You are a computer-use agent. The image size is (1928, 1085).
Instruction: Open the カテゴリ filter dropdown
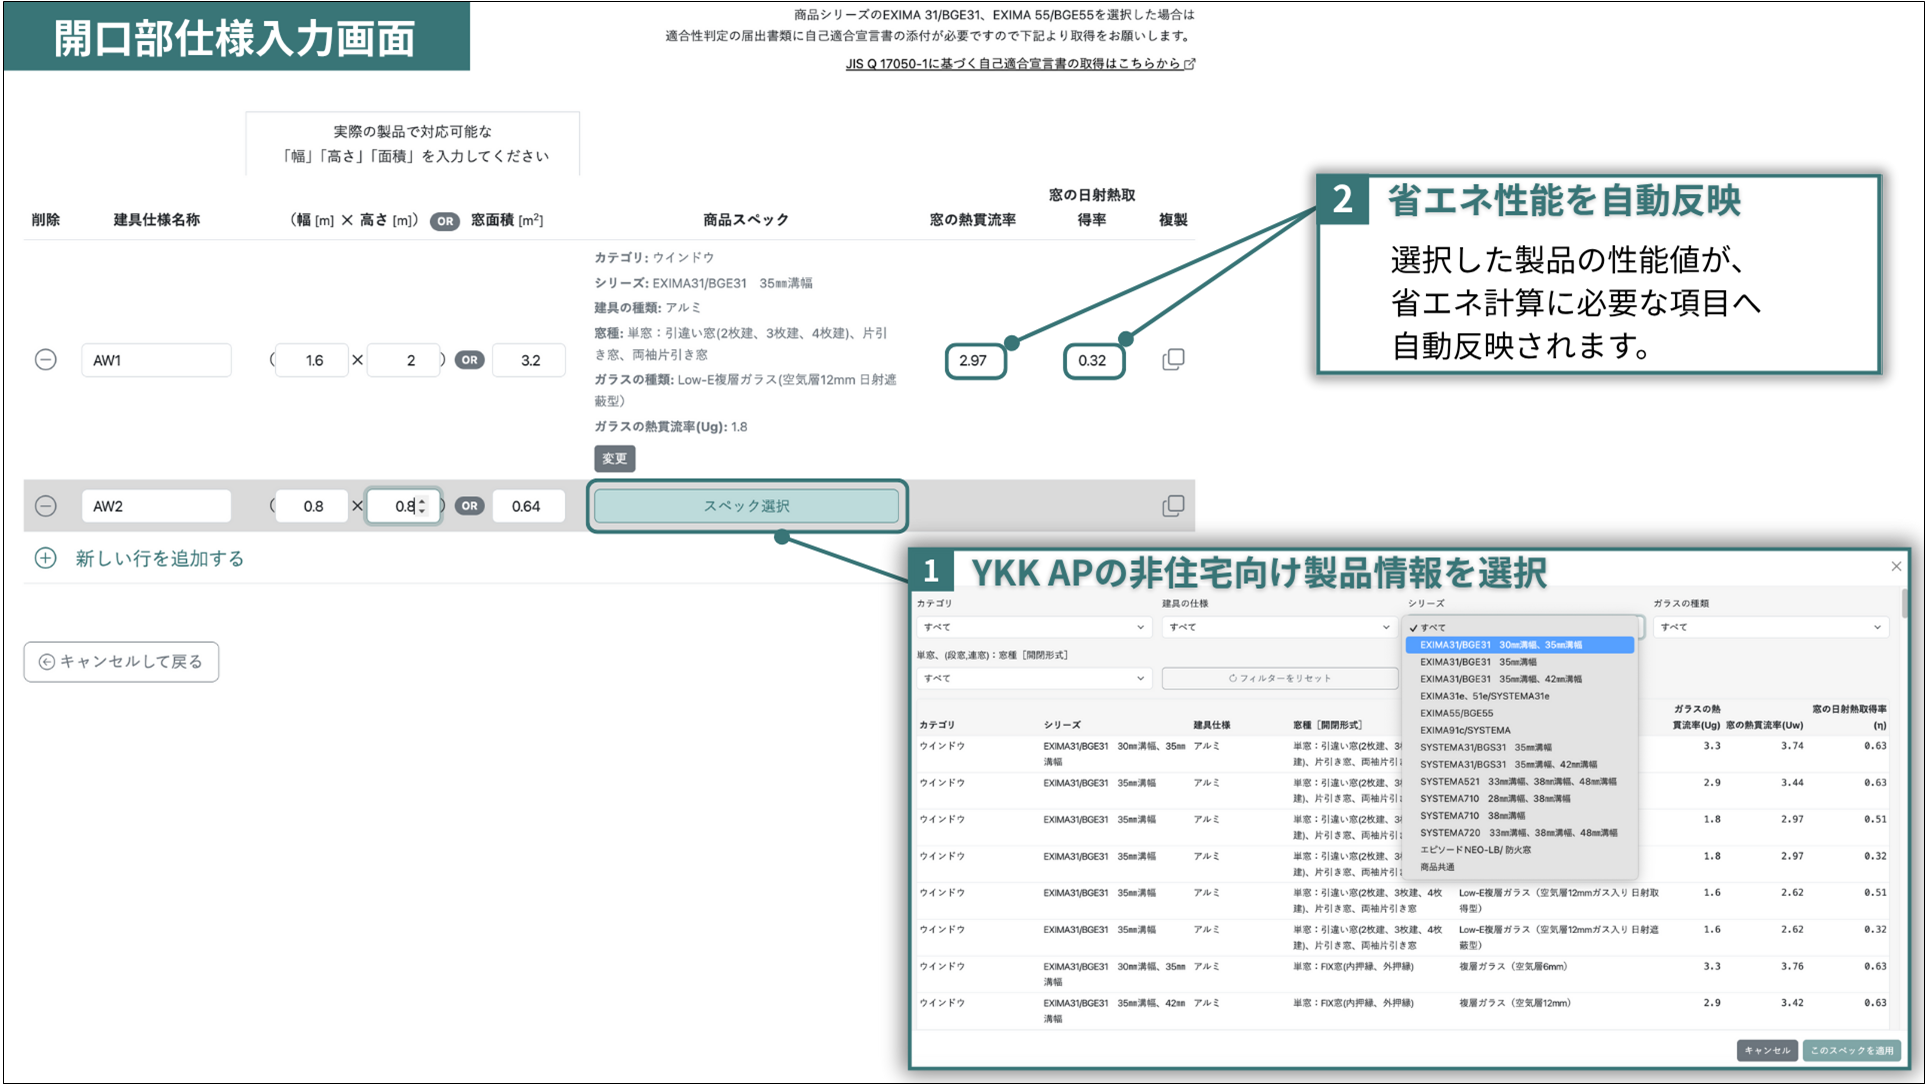coord(1034,627)
